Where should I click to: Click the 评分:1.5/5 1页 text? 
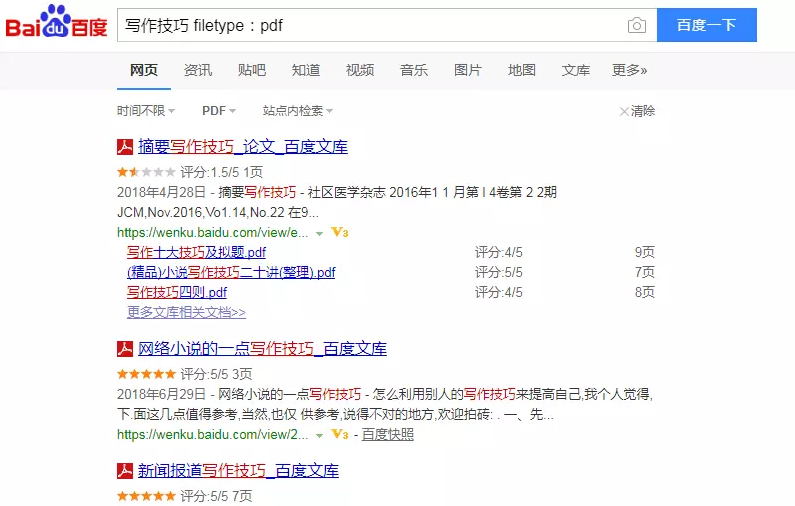click(x=222, y=172)
